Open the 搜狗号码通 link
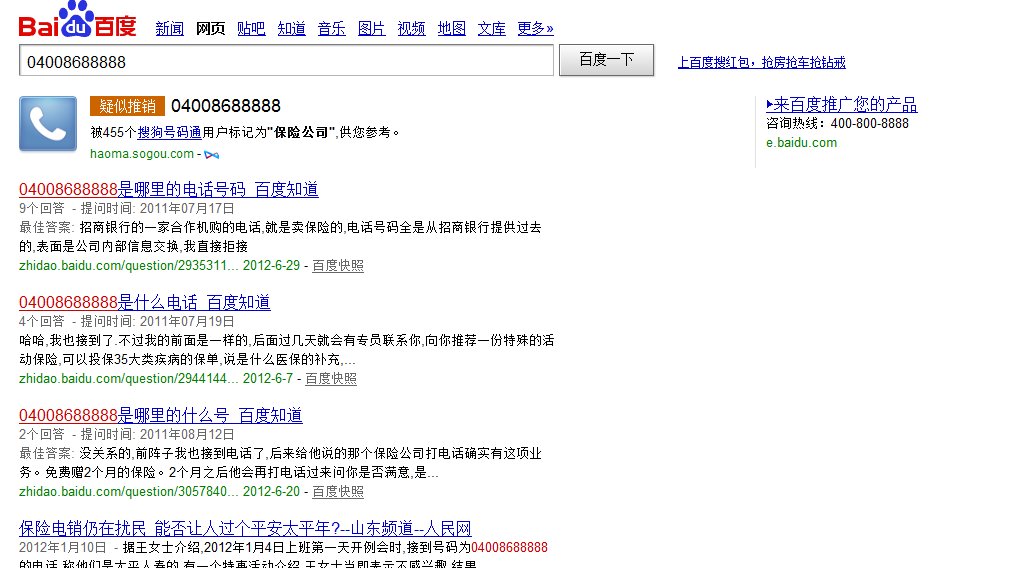Screen dimensions: 1033x568 click(x=169, y=132)
